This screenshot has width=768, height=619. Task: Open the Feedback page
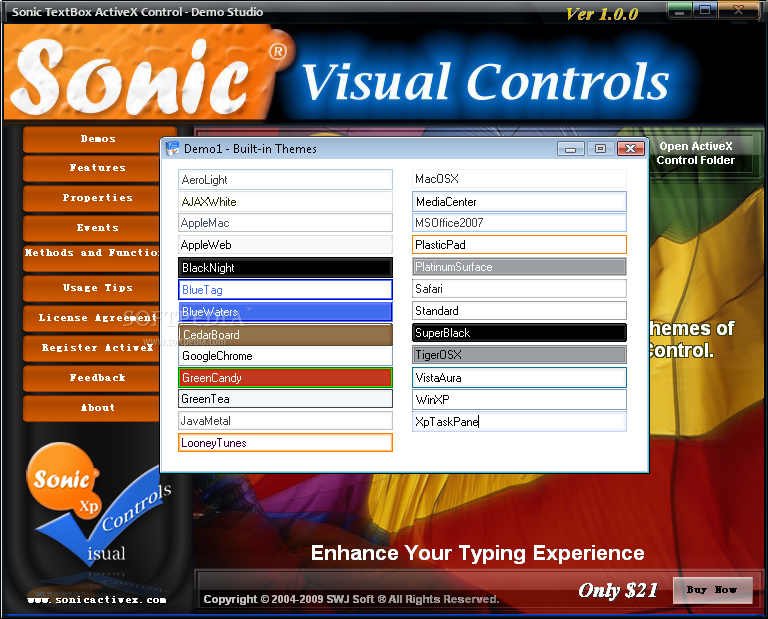pos(93,378)
